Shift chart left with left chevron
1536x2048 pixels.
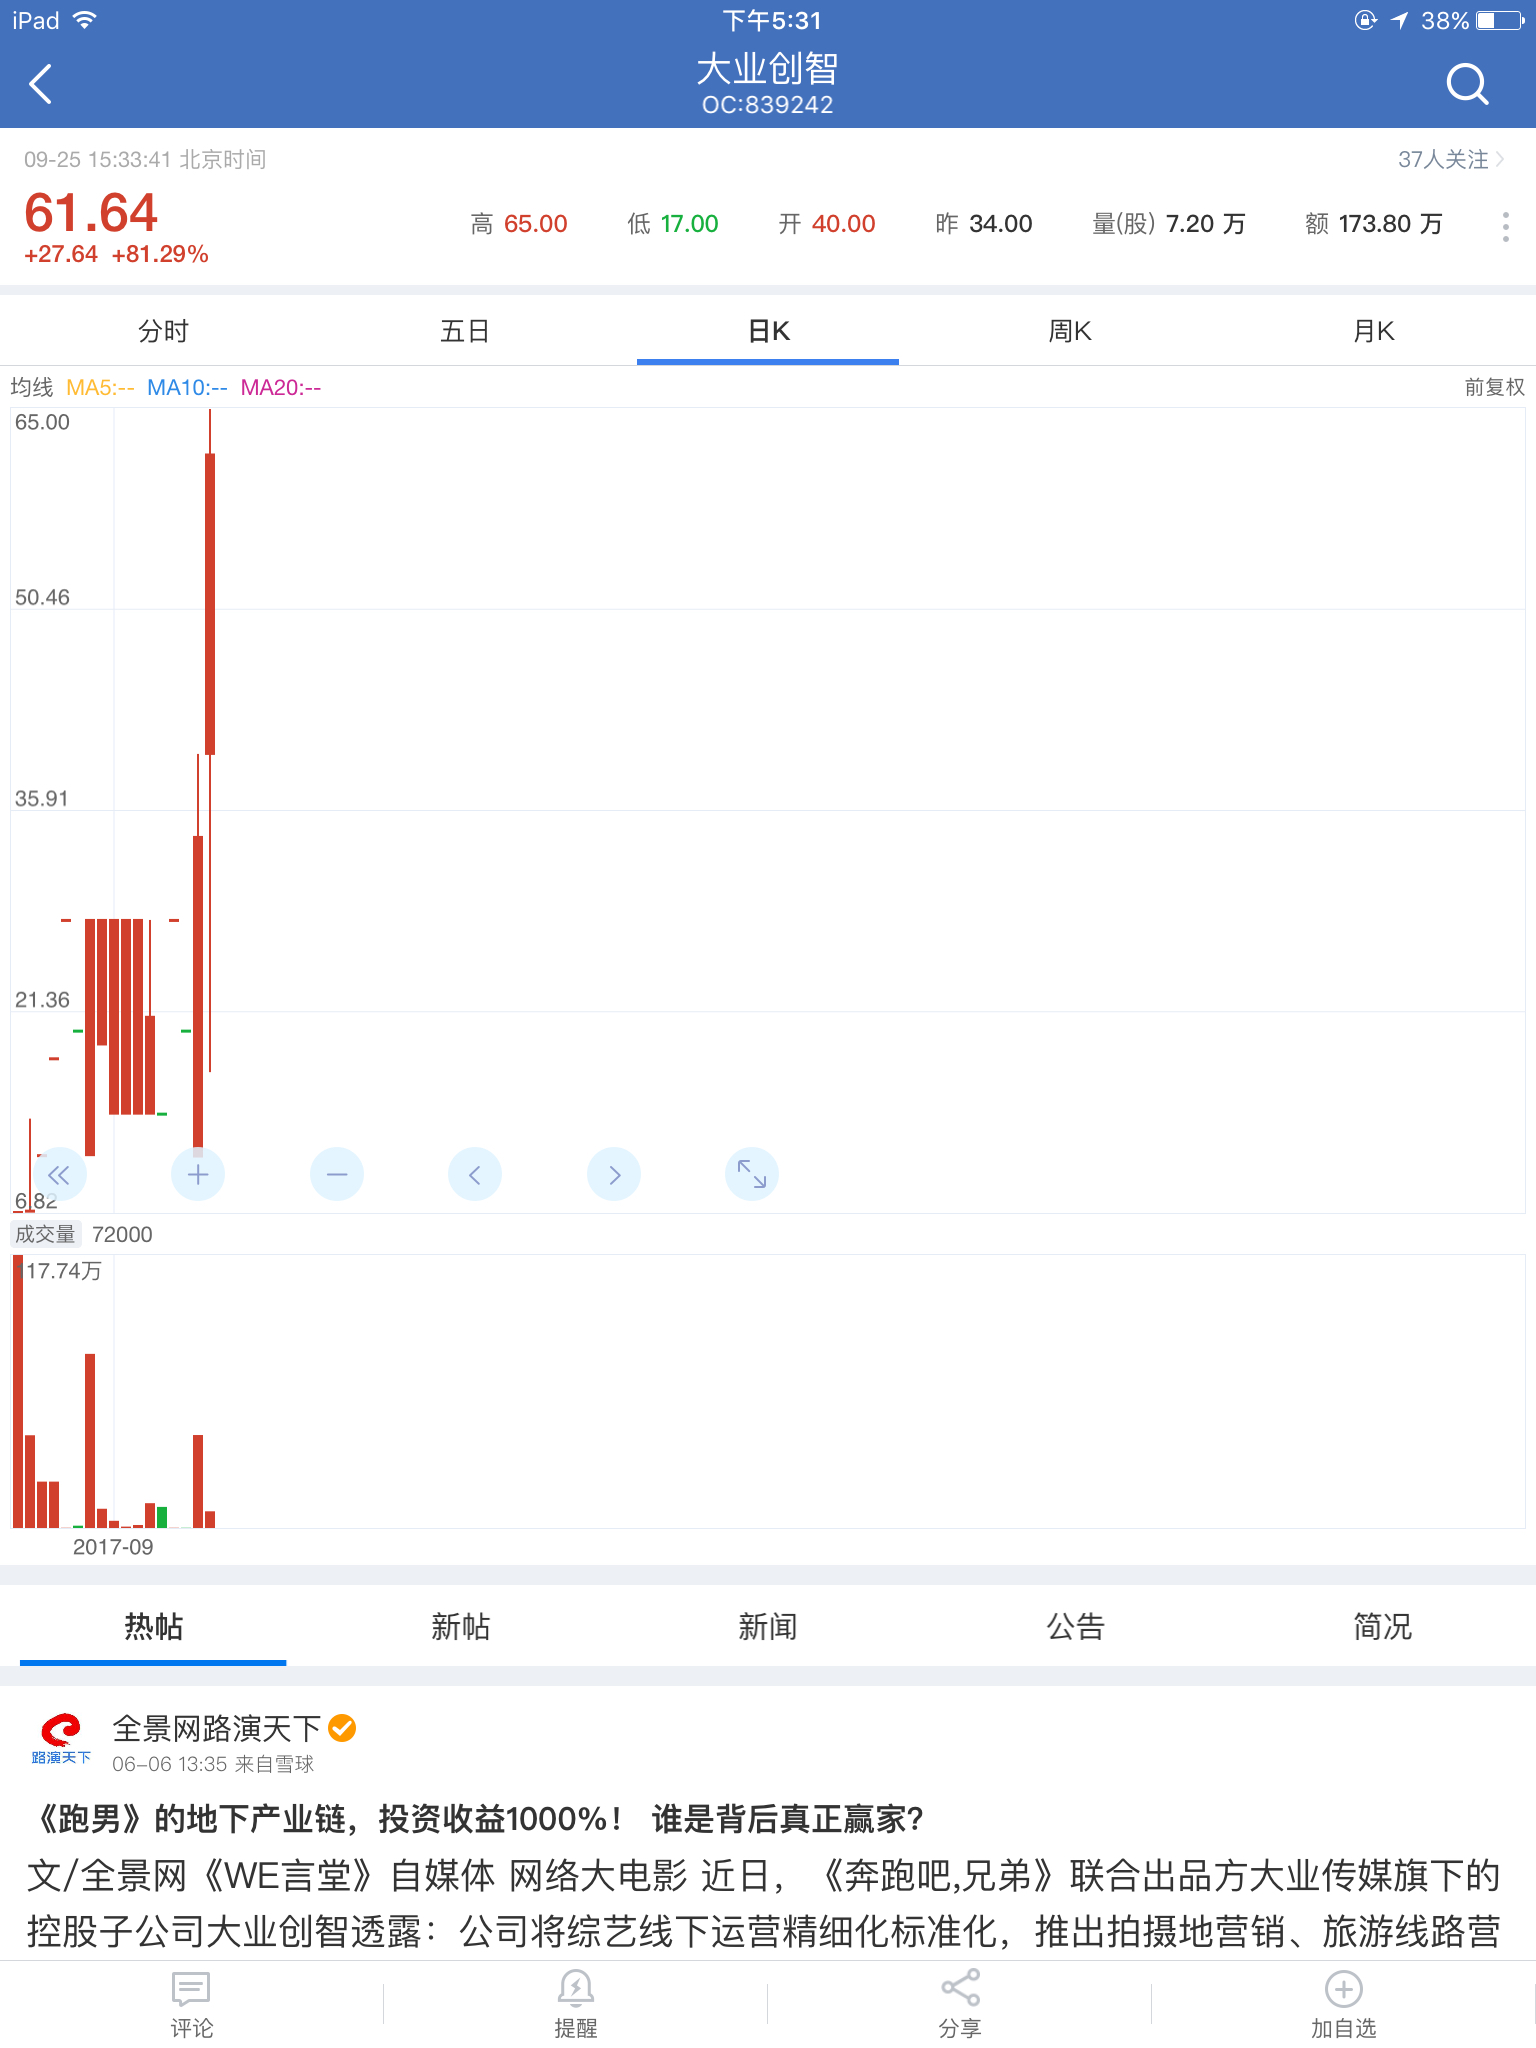click(475, 1174)
